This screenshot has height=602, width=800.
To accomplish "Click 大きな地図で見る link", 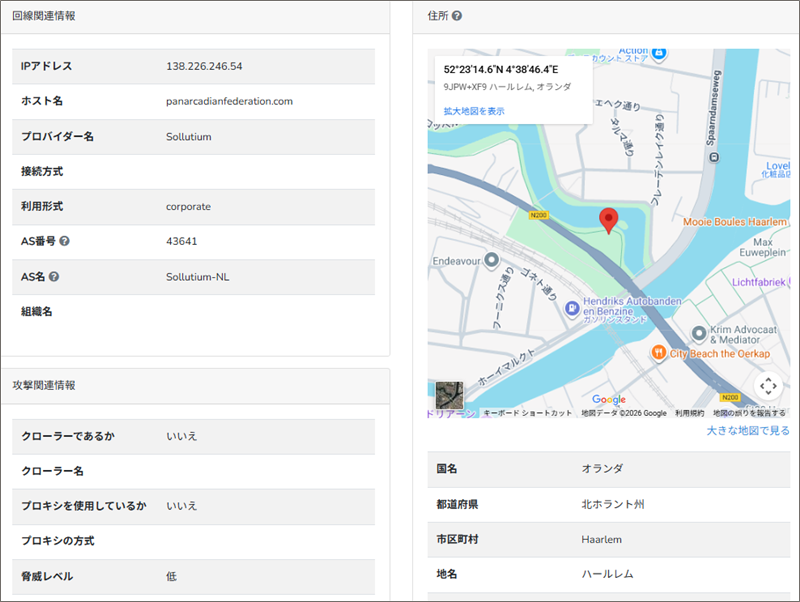I will (x=747, y=431).
